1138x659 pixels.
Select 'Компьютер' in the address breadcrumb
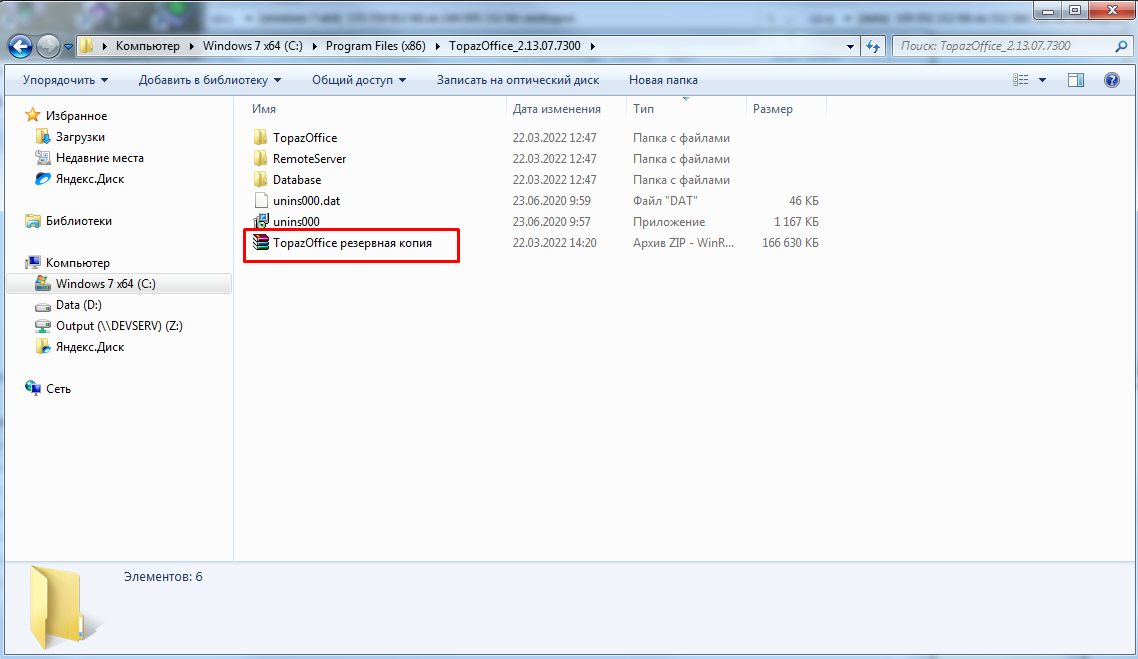(147, 46)
